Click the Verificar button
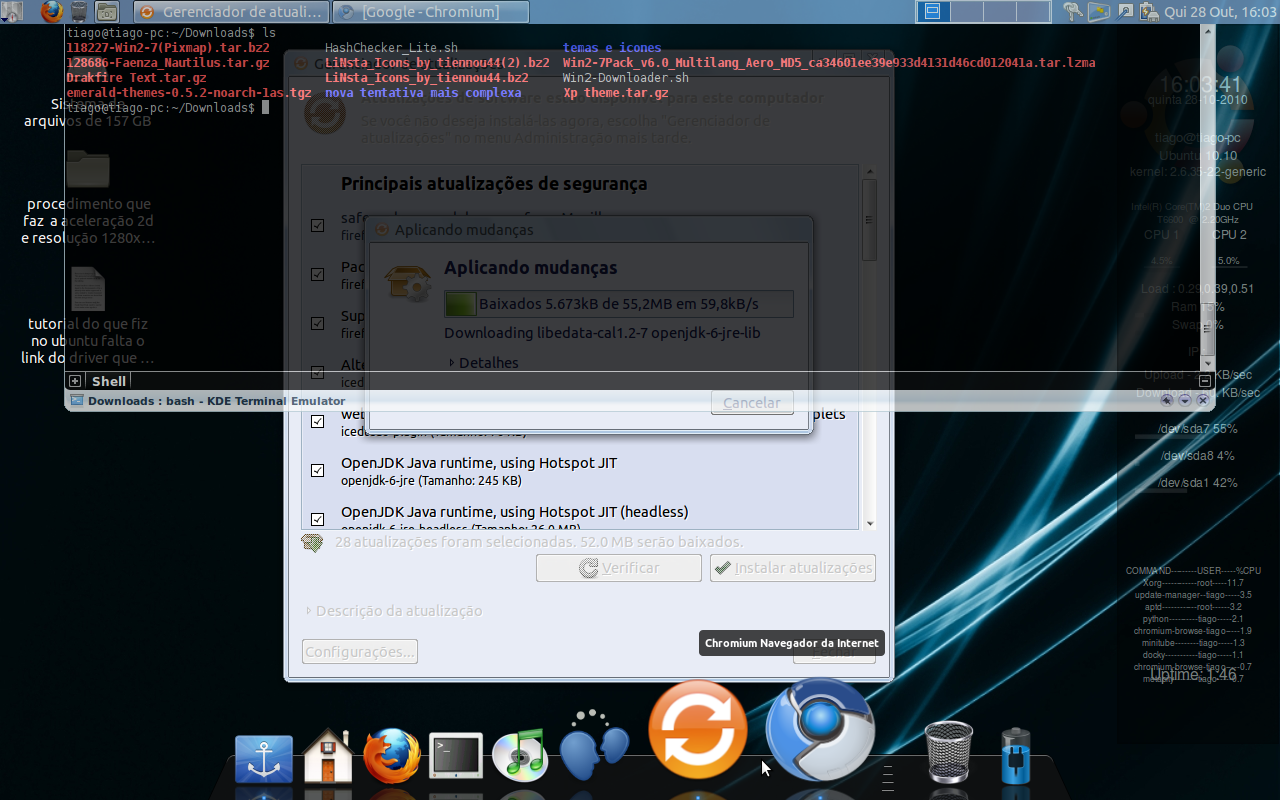This screenshot has height=800, width=1280. [619, 568]
